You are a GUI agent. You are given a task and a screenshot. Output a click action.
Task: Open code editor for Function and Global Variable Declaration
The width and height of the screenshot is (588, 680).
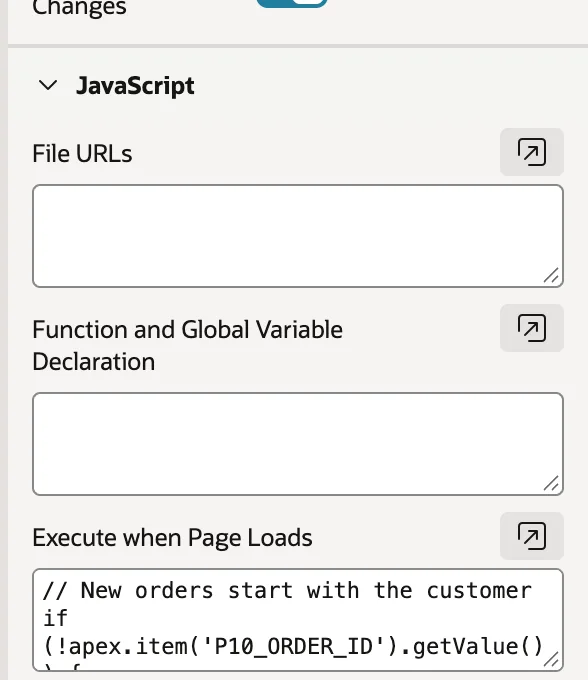pyautogui.click(x=532, y=328)
